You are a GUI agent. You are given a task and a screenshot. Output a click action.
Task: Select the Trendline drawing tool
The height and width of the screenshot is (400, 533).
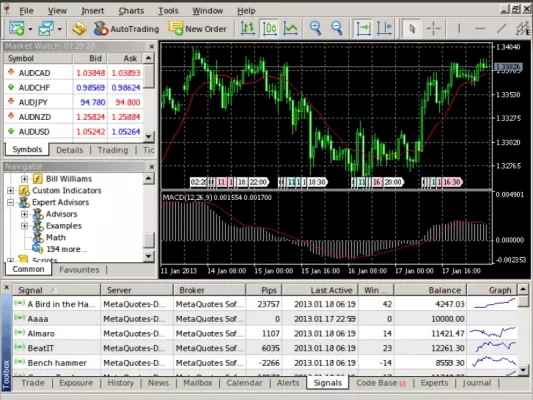(x=501, y=29)
